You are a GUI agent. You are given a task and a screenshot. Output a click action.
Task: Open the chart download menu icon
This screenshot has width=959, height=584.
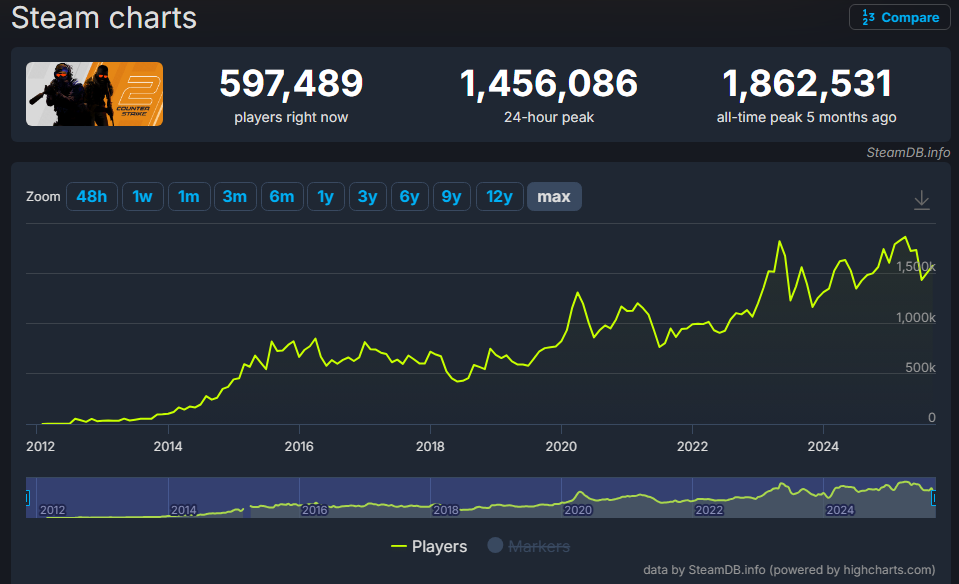point(922,199)
